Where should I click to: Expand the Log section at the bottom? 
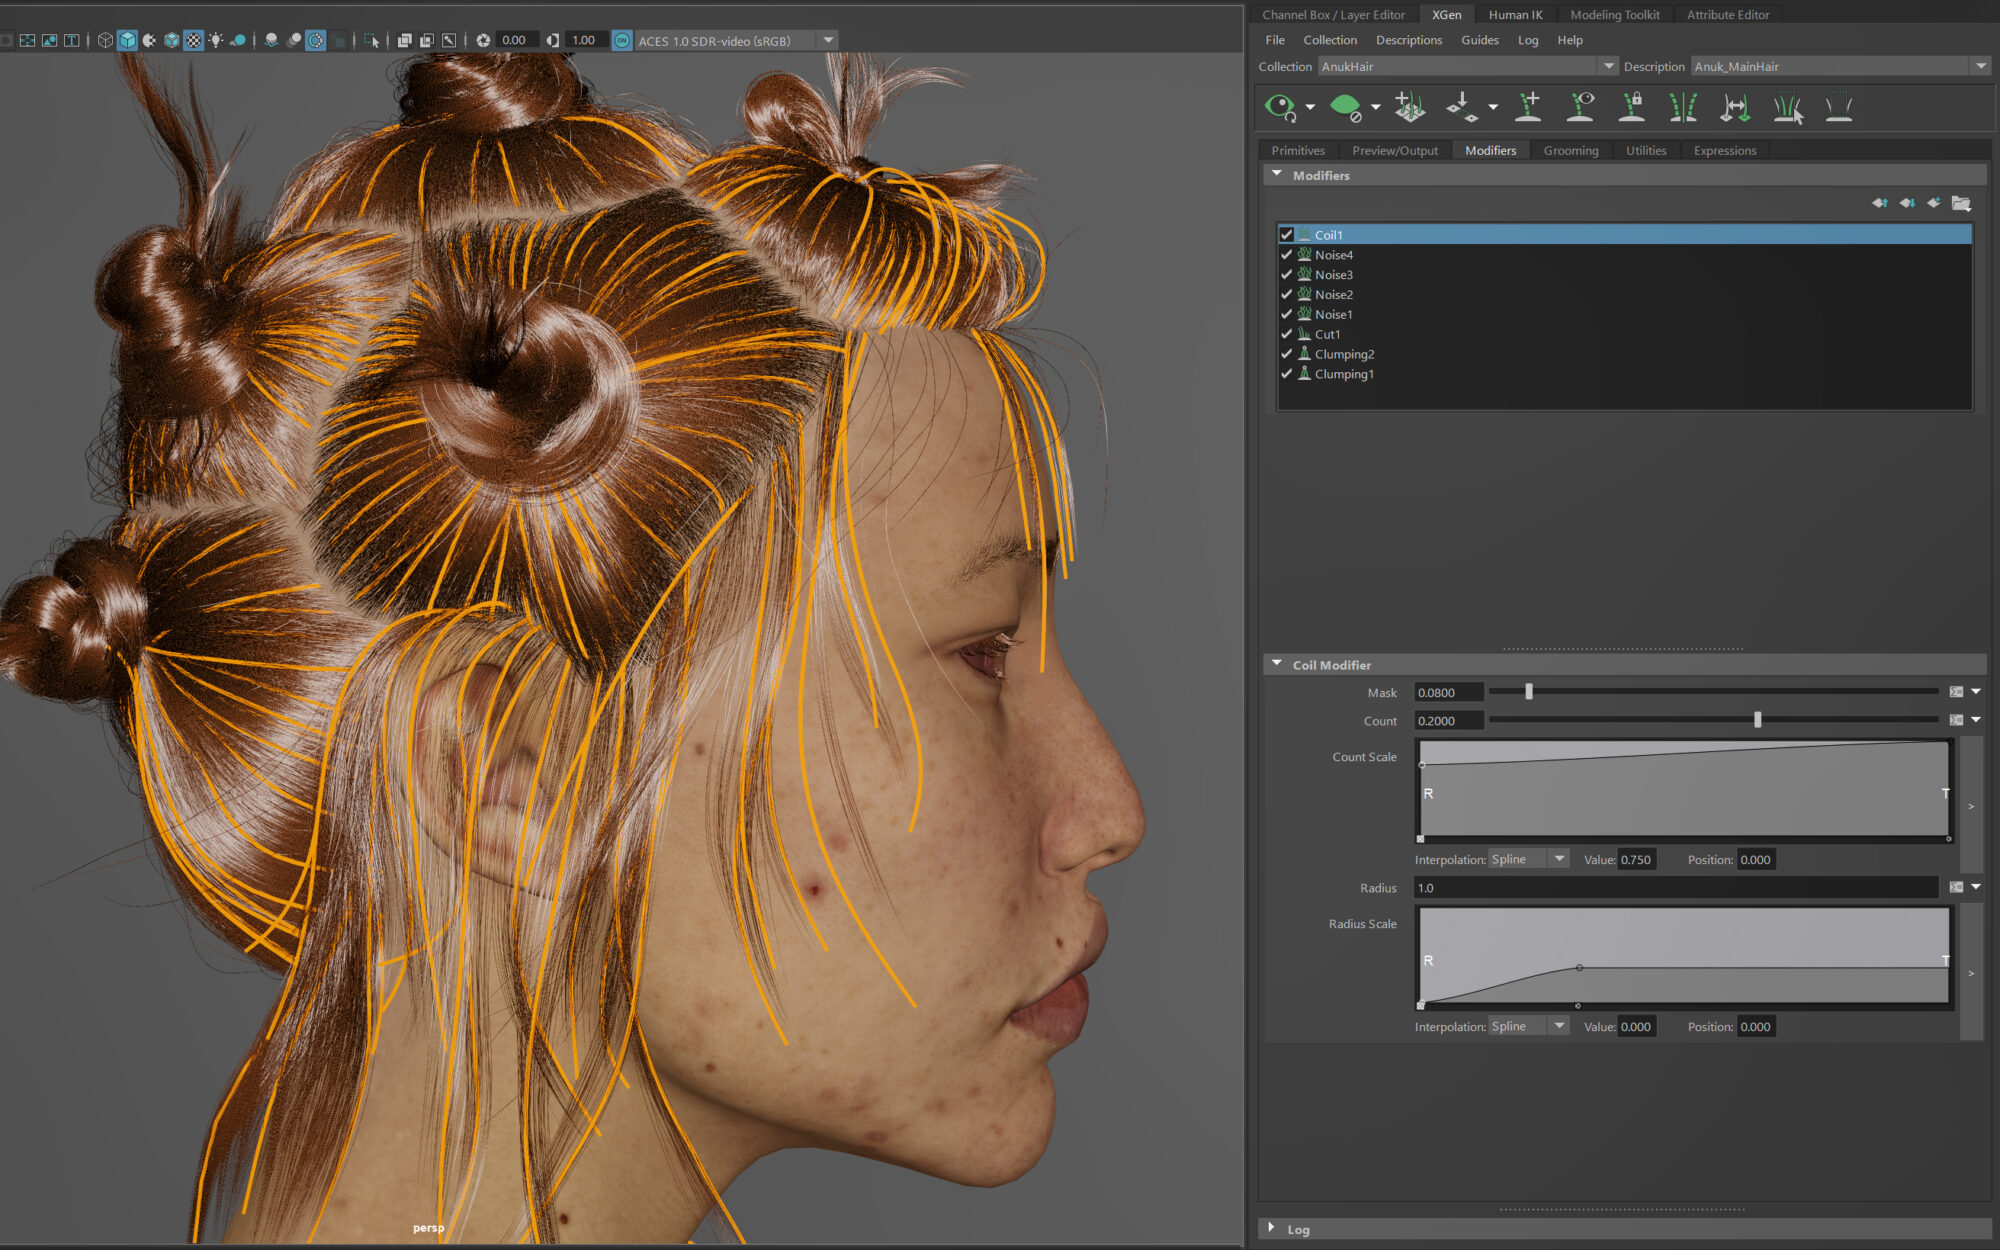coord(1271,1229)
